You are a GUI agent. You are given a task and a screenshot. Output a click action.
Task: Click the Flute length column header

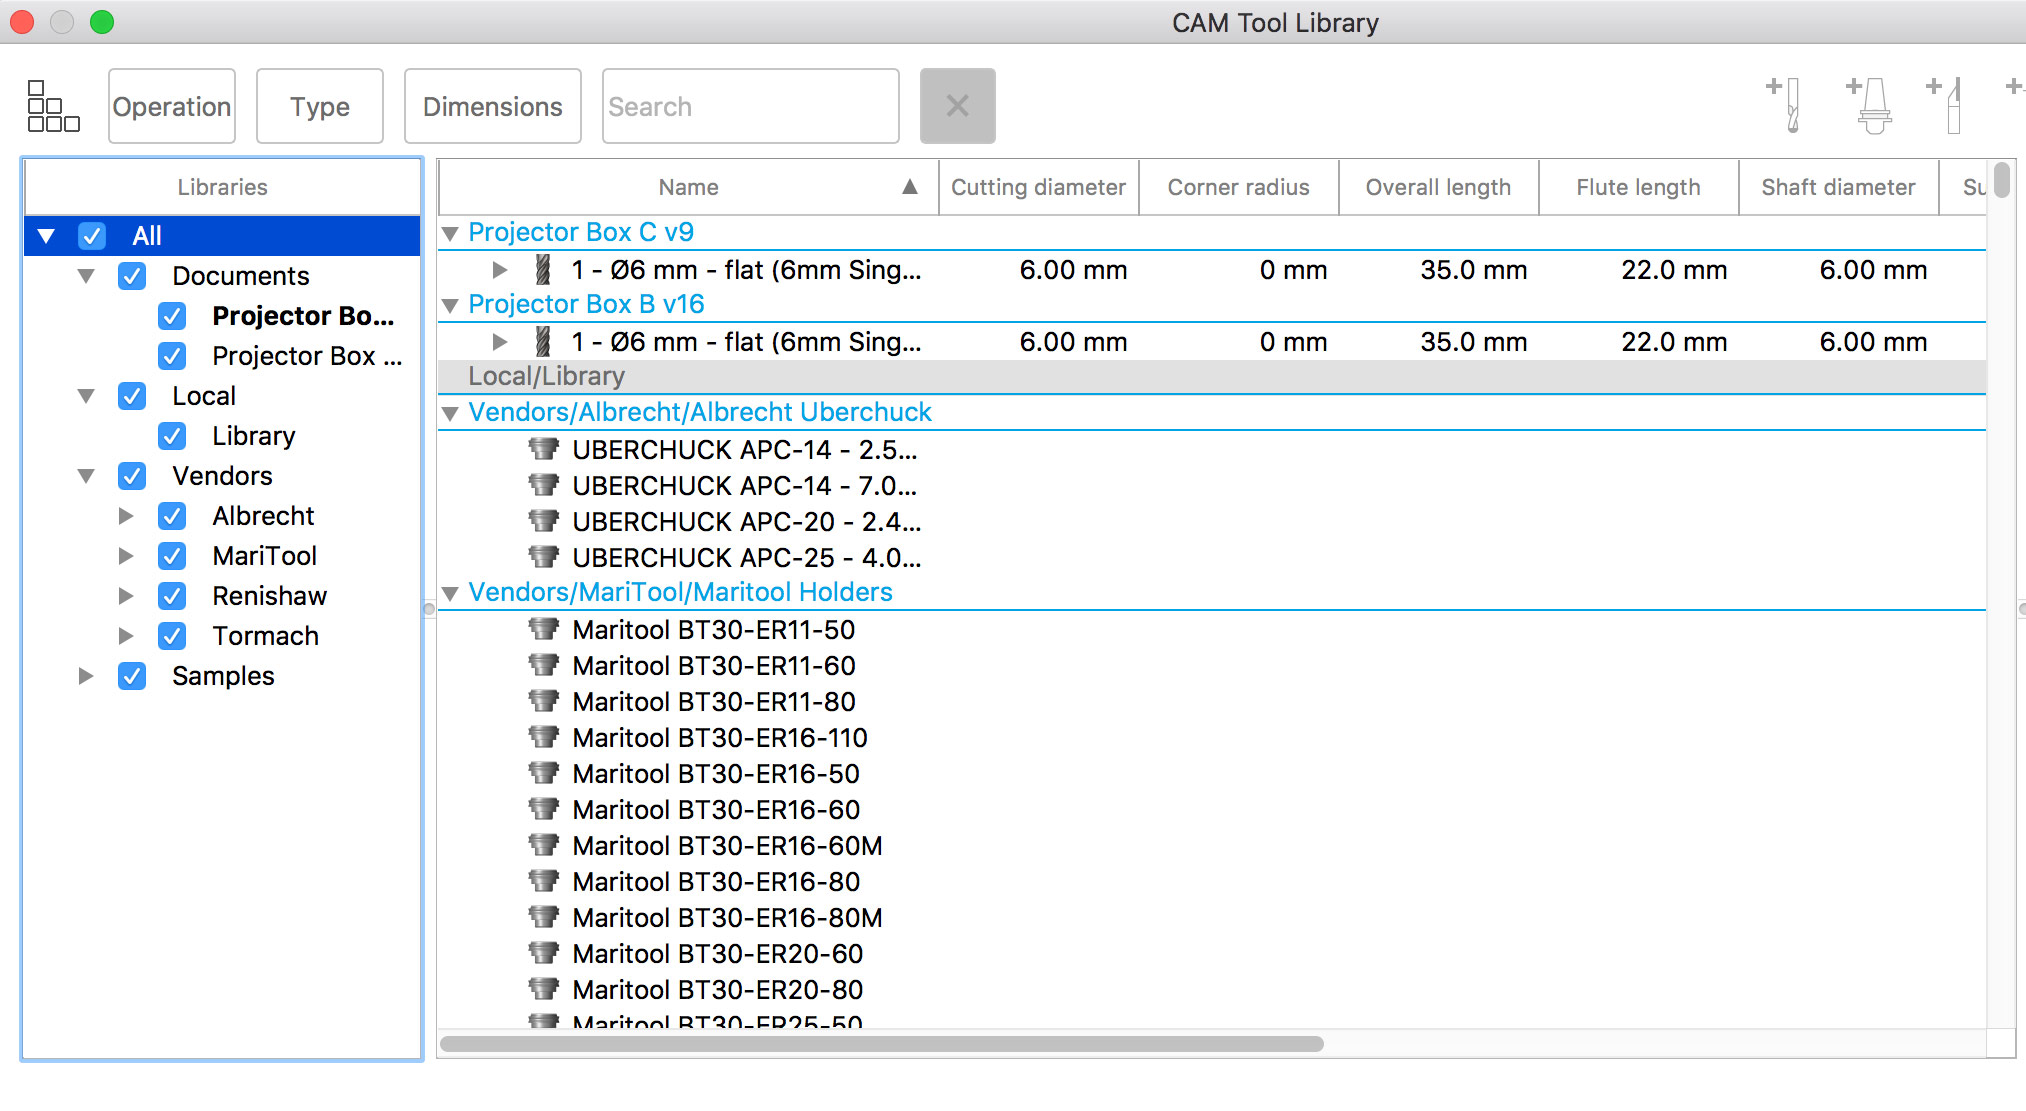(x=1637, y=187)
